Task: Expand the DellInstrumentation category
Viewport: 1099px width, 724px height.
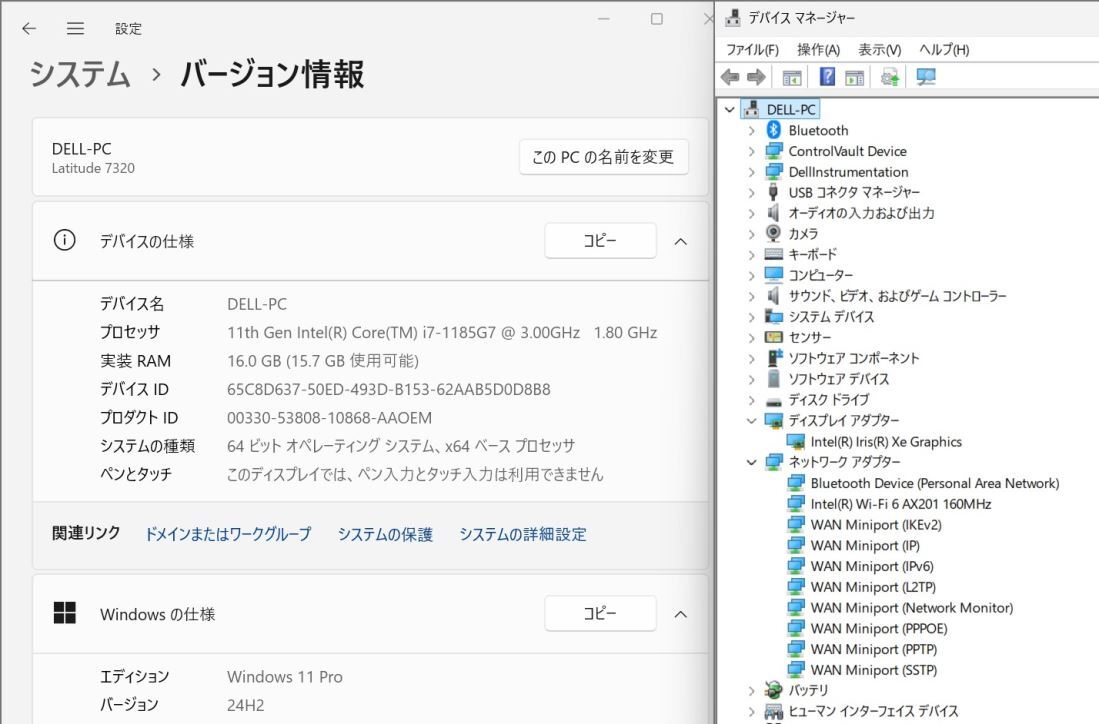Action: (x=751, y=172)
